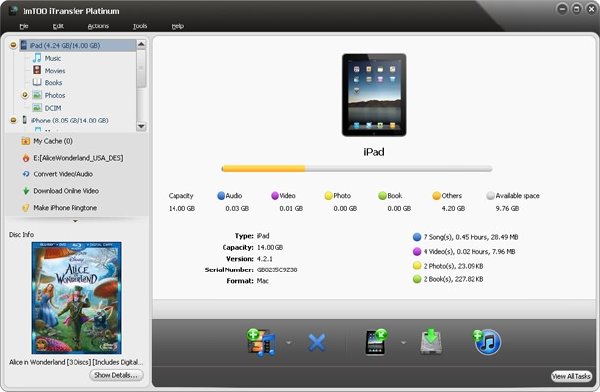The image size is (600, 392).
Task: Open Make iPhone Ringtone option
Action: 65,208
